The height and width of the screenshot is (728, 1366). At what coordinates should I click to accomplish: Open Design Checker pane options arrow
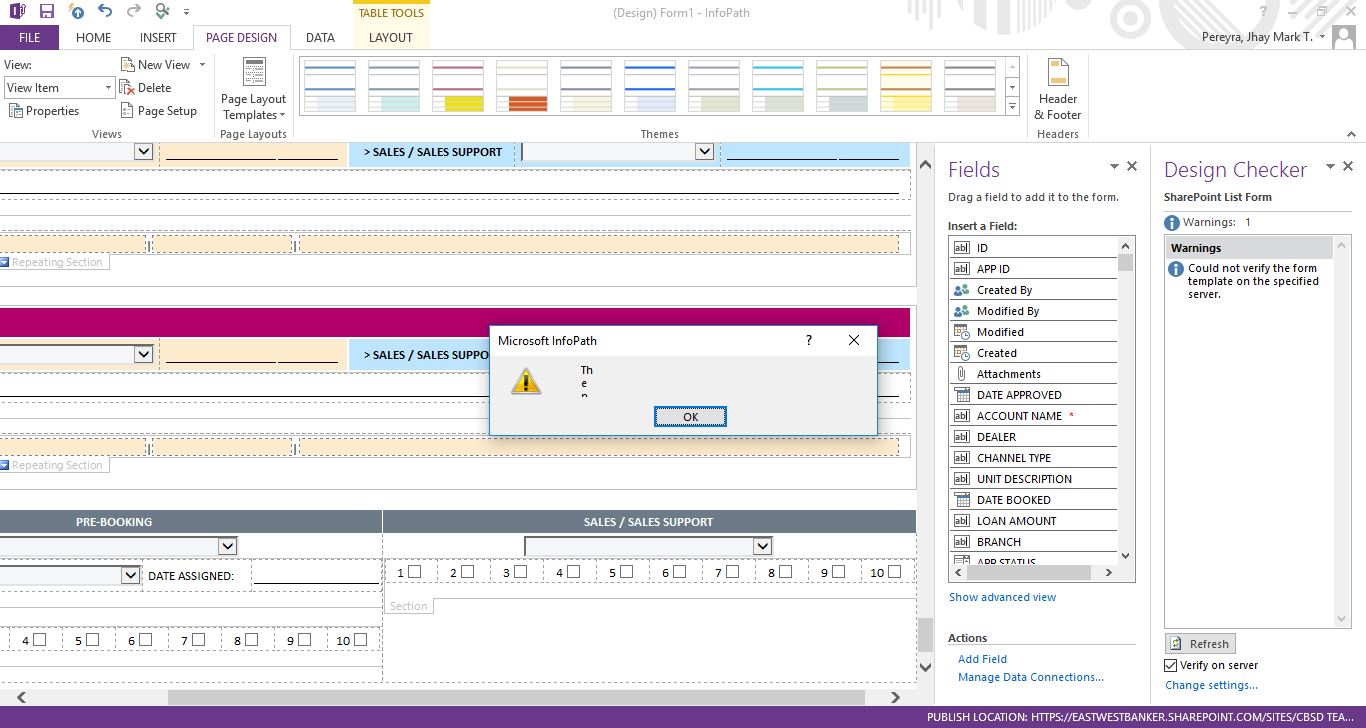[1330, 167]
